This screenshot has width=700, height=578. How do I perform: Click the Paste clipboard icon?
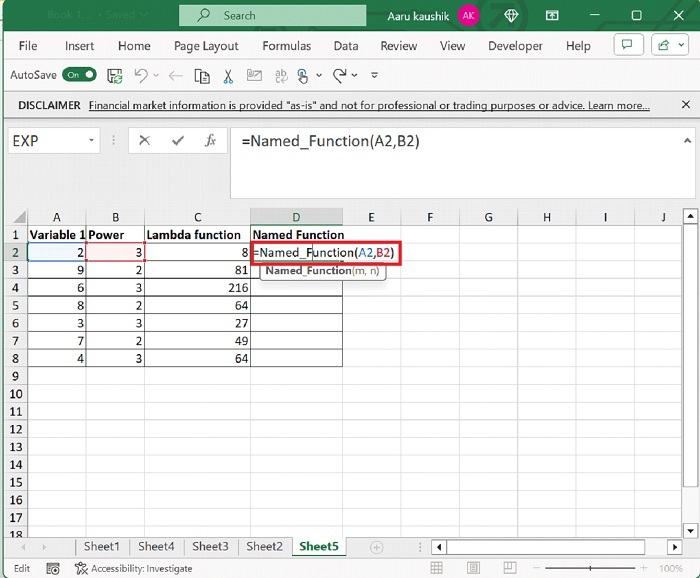point(202,76)
